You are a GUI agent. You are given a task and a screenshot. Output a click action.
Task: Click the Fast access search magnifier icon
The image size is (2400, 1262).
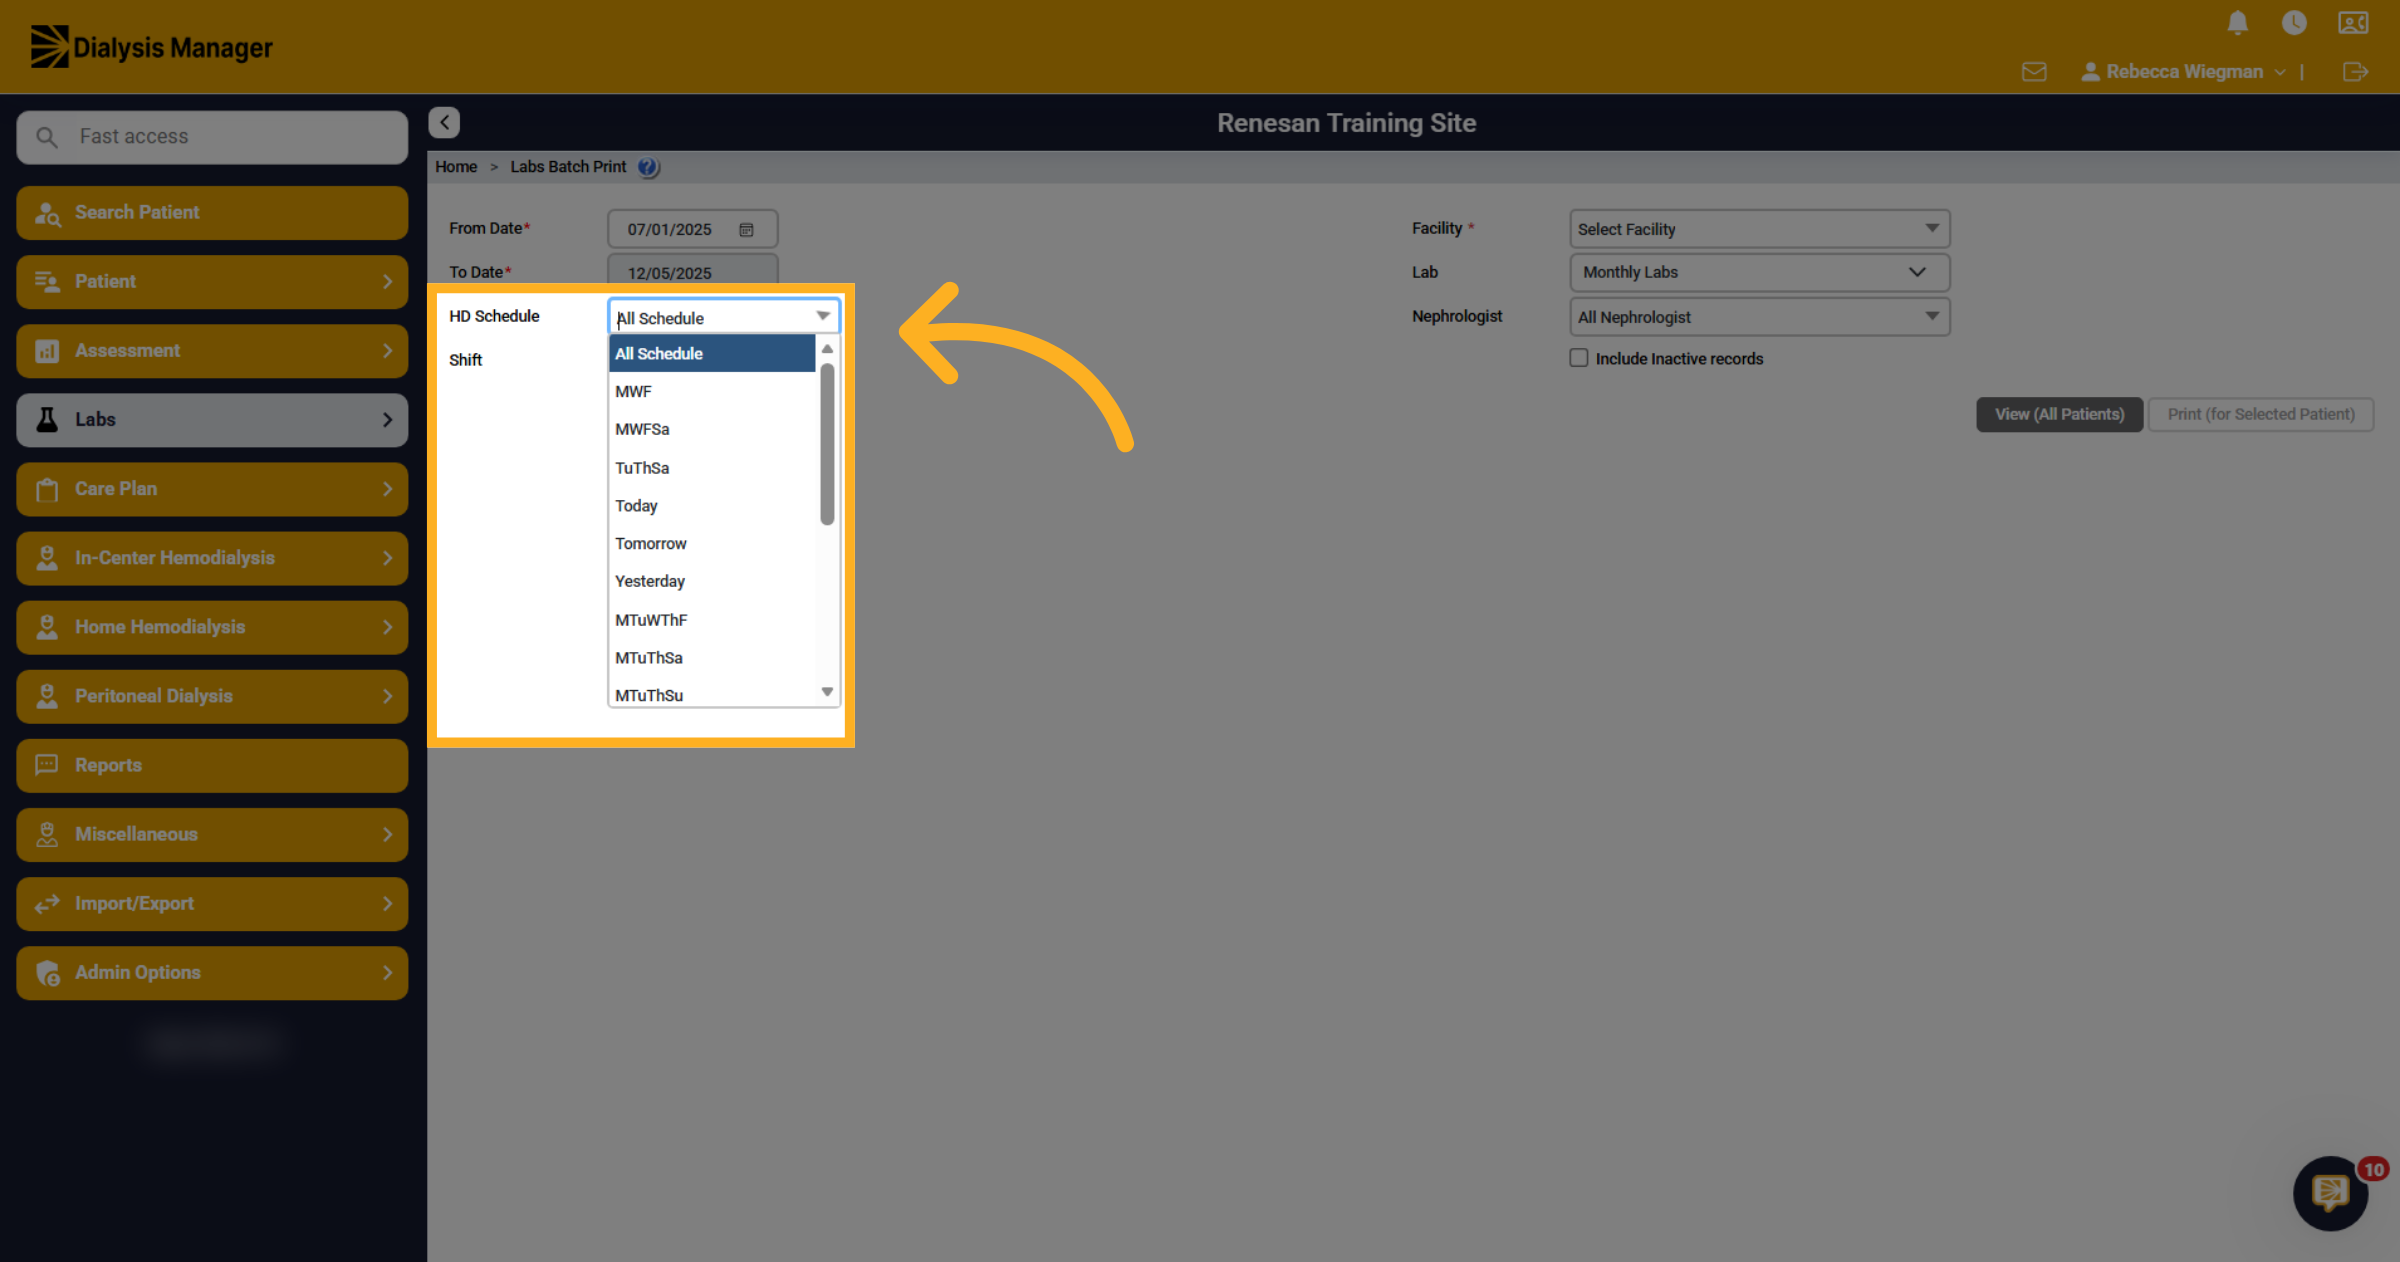click(47, 137)
